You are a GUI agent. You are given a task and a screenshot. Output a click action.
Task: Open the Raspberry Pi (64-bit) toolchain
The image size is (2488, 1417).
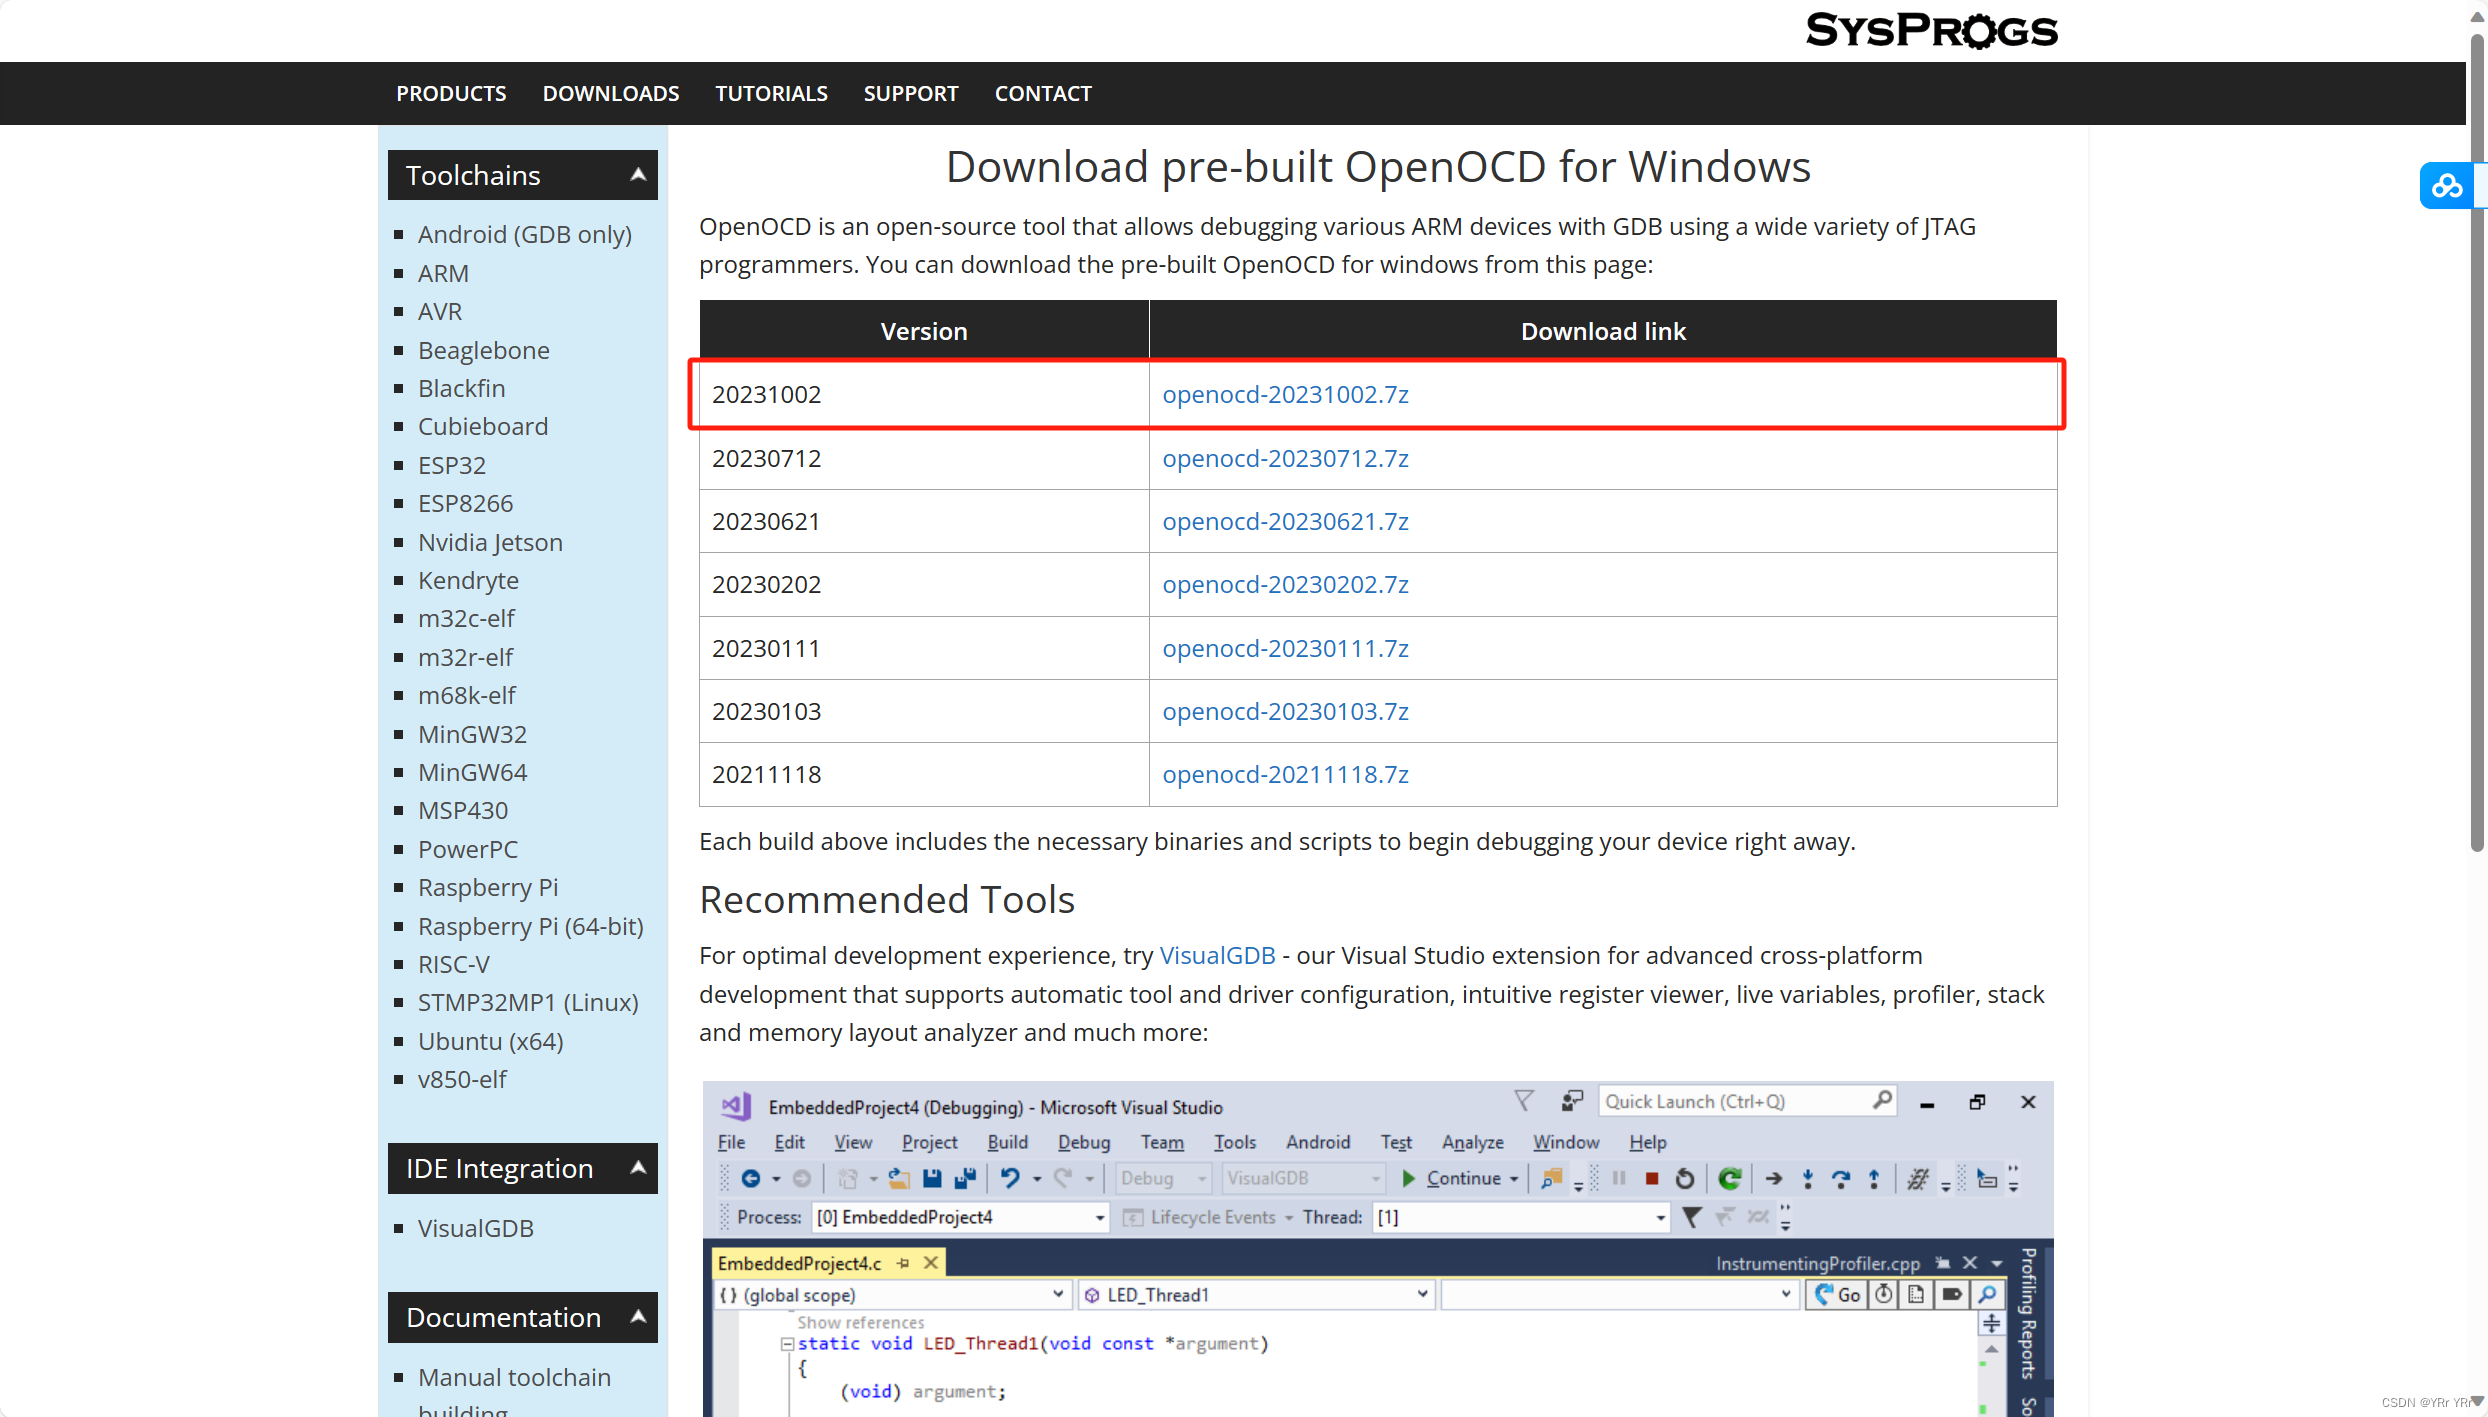tap(531, 926)
